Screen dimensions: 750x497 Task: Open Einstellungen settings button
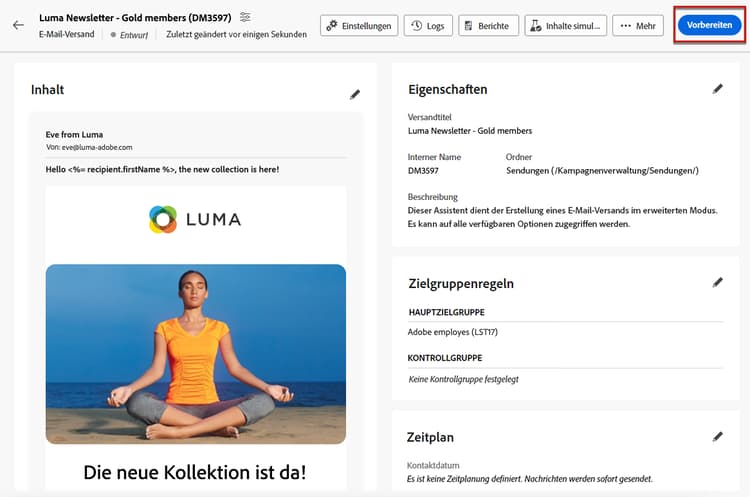click(x=359, y=26)
